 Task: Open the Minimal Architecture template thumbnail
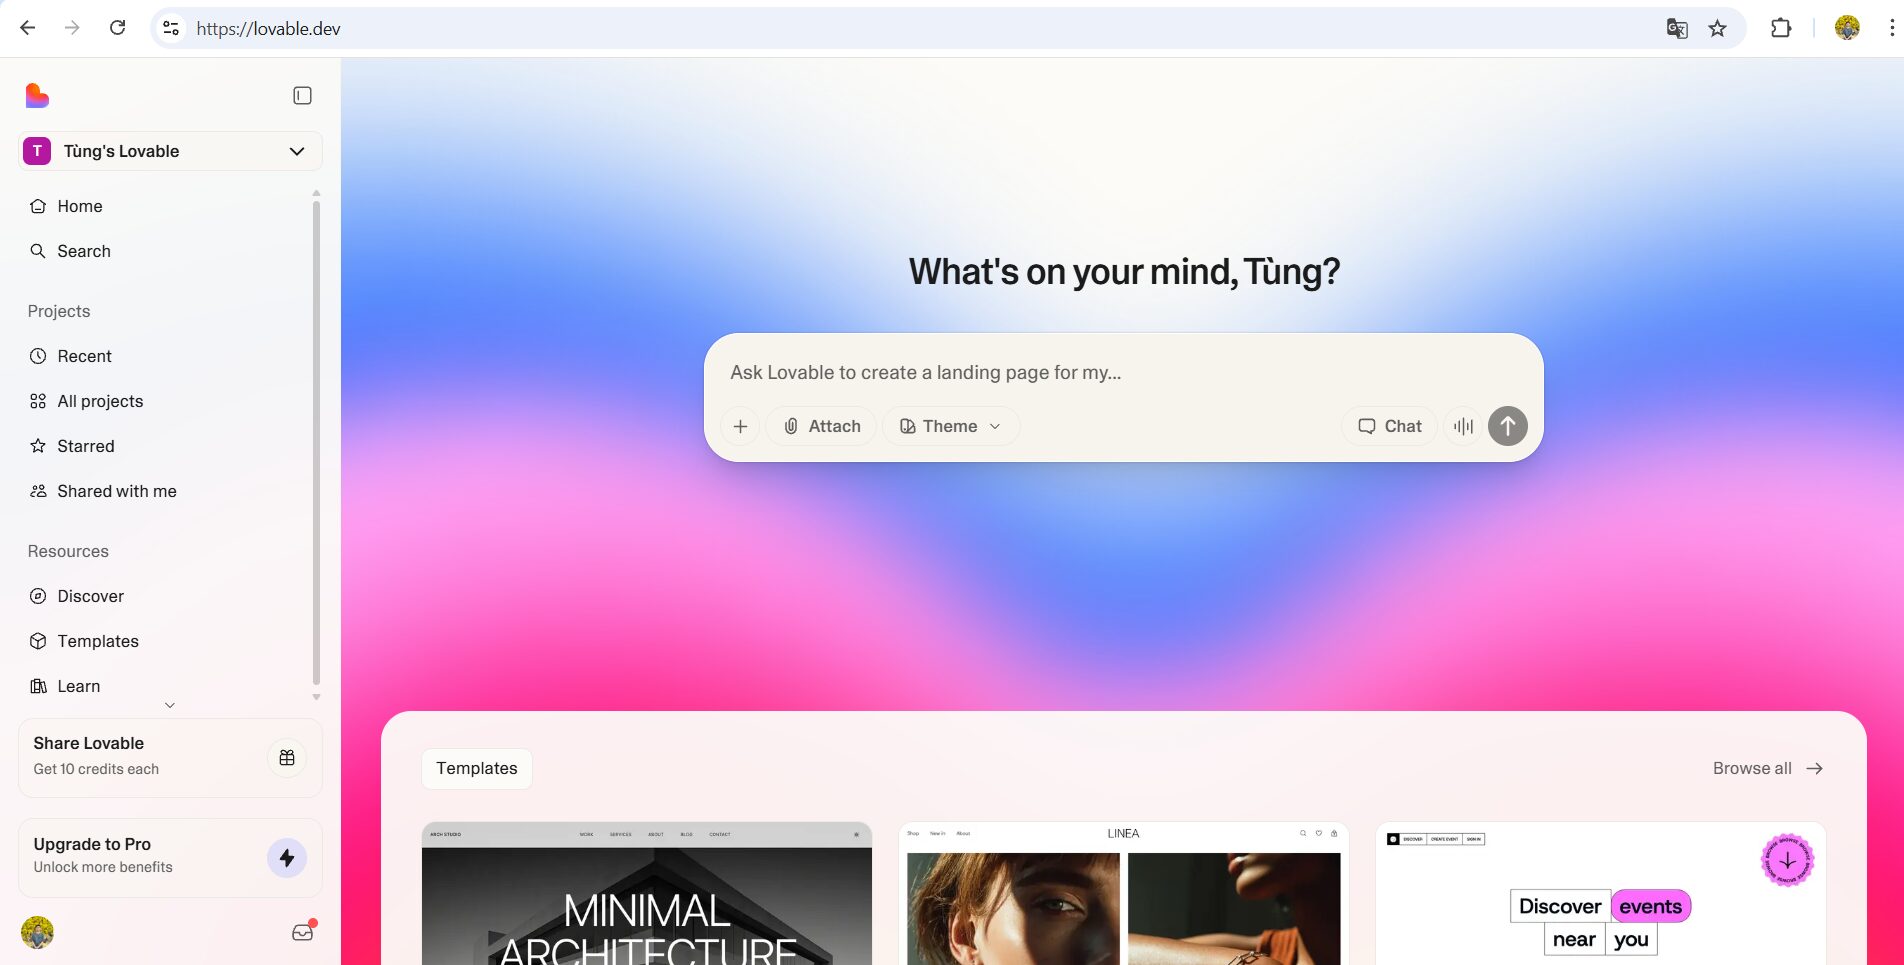tap(647, 894)
